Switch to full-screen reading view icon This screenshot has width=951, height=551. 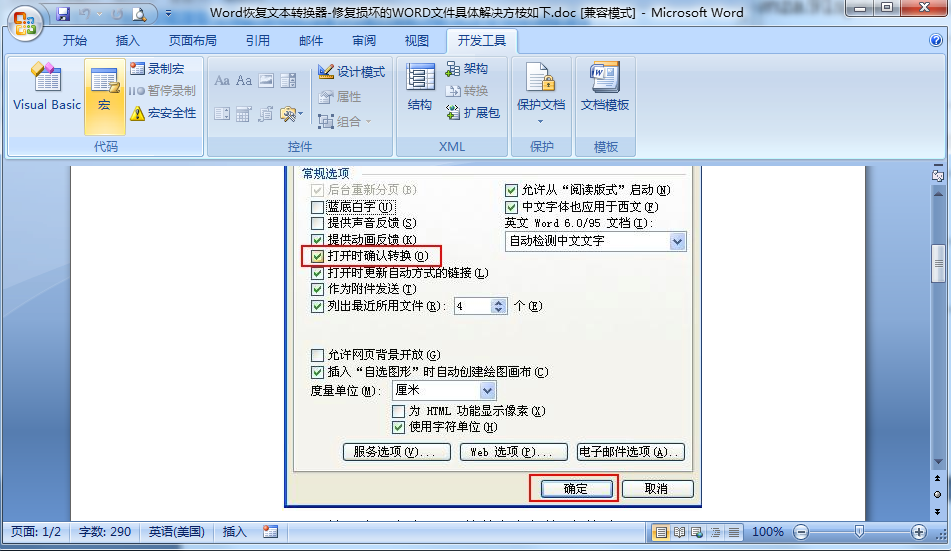click(x=679, y=532)
